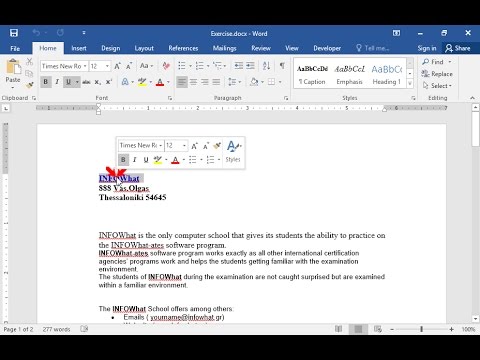Expand the Styles gallery more arrow
Screen dimensions: 480x360
410,83
